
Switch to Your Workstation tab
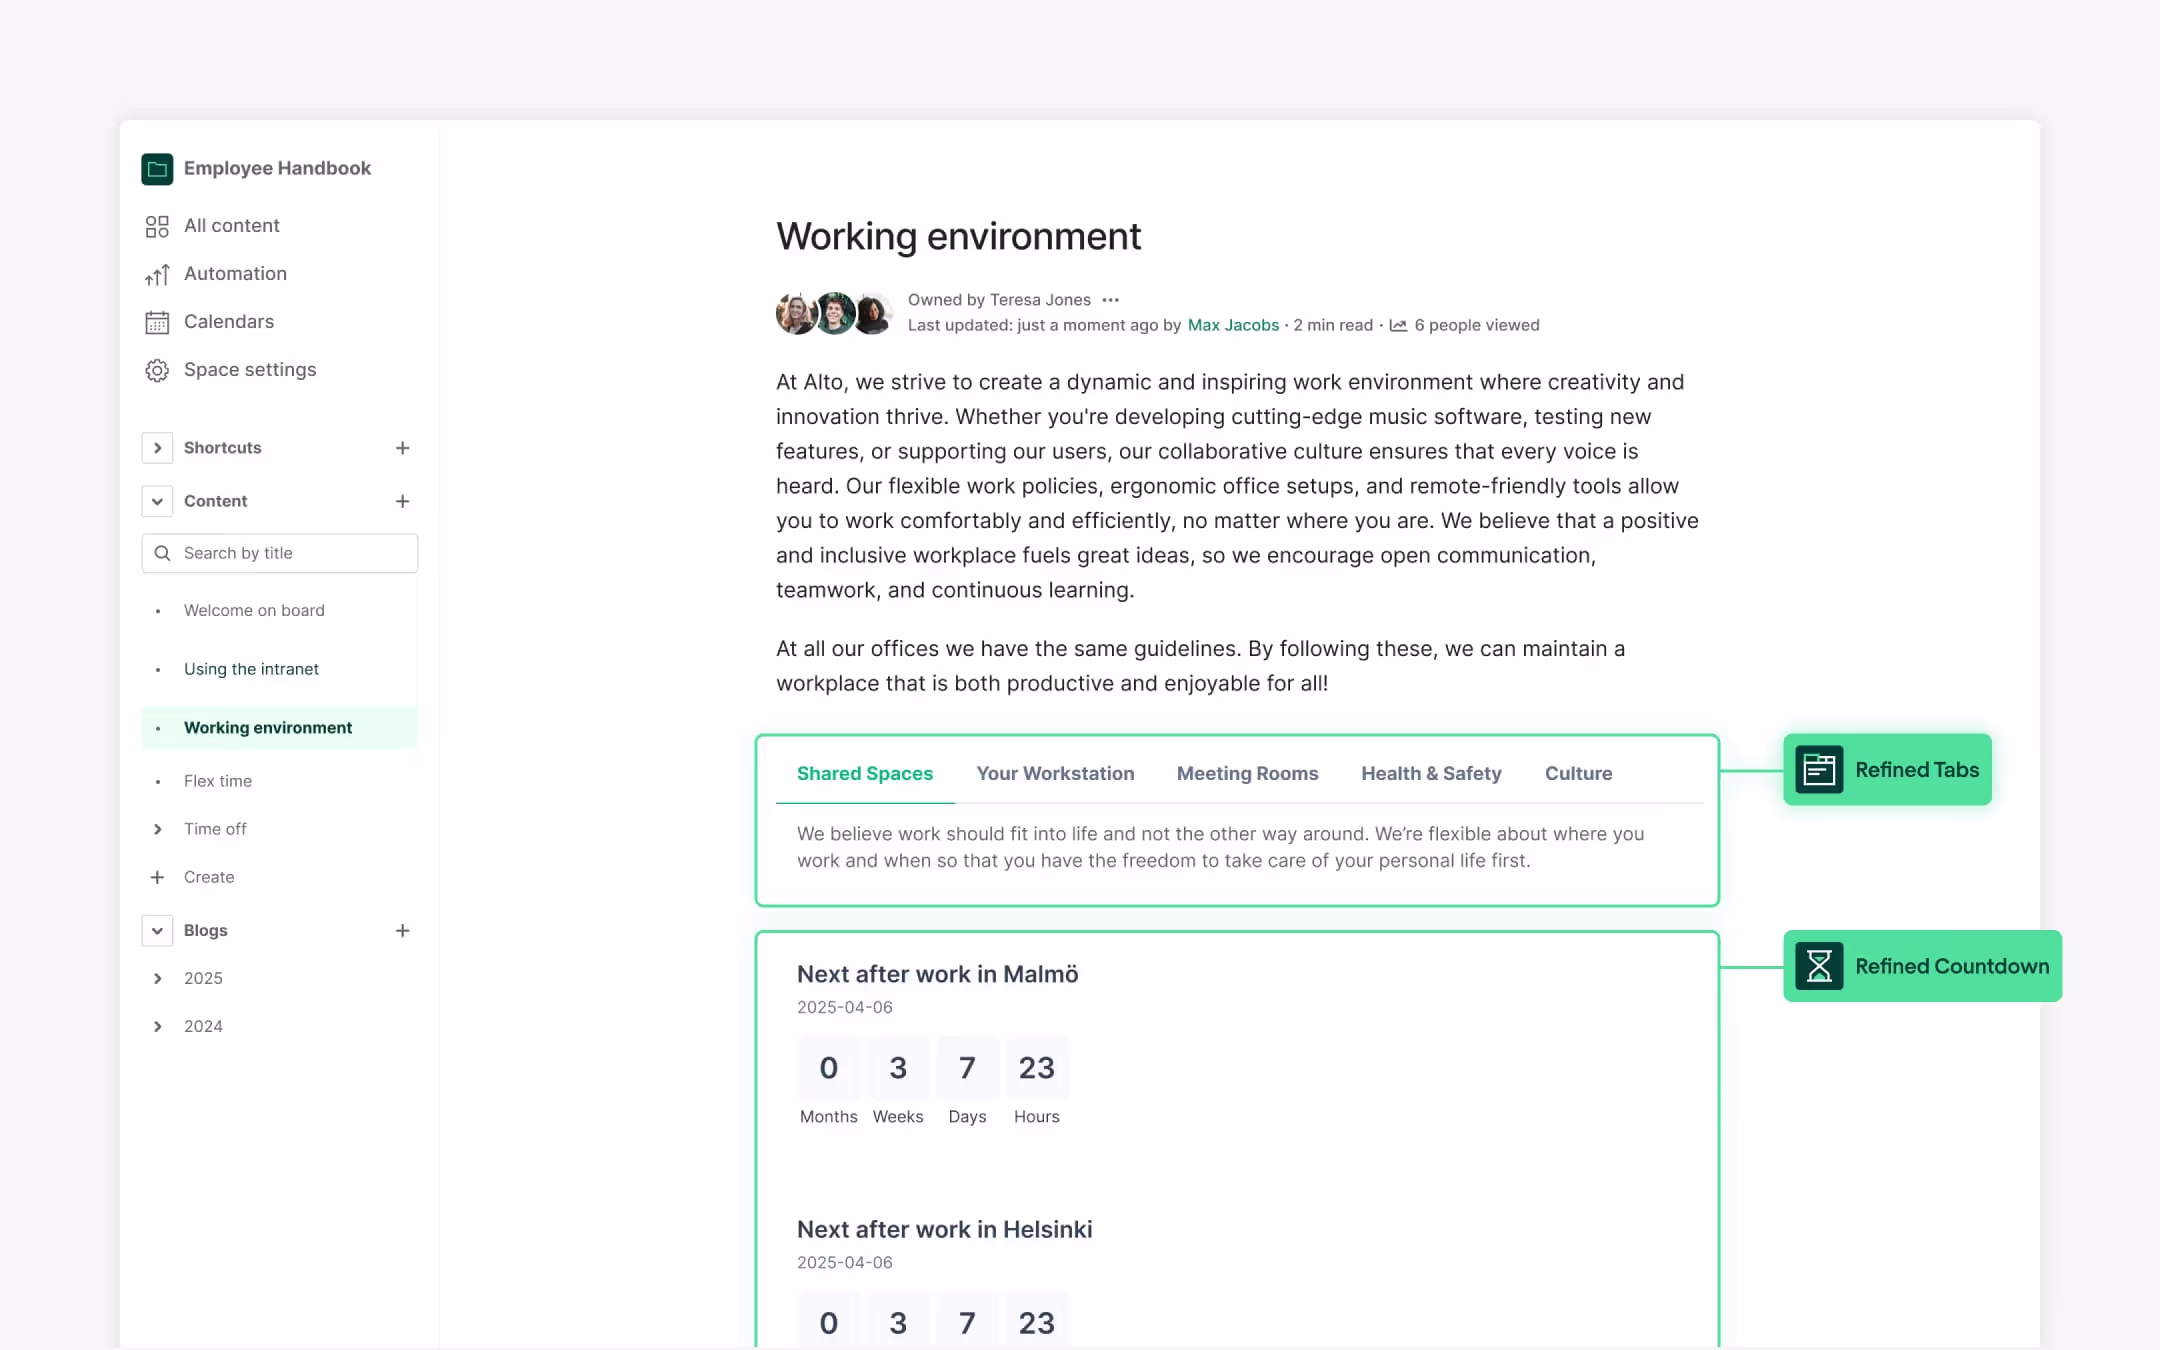pyautogui.click(x=1055, y=773)
